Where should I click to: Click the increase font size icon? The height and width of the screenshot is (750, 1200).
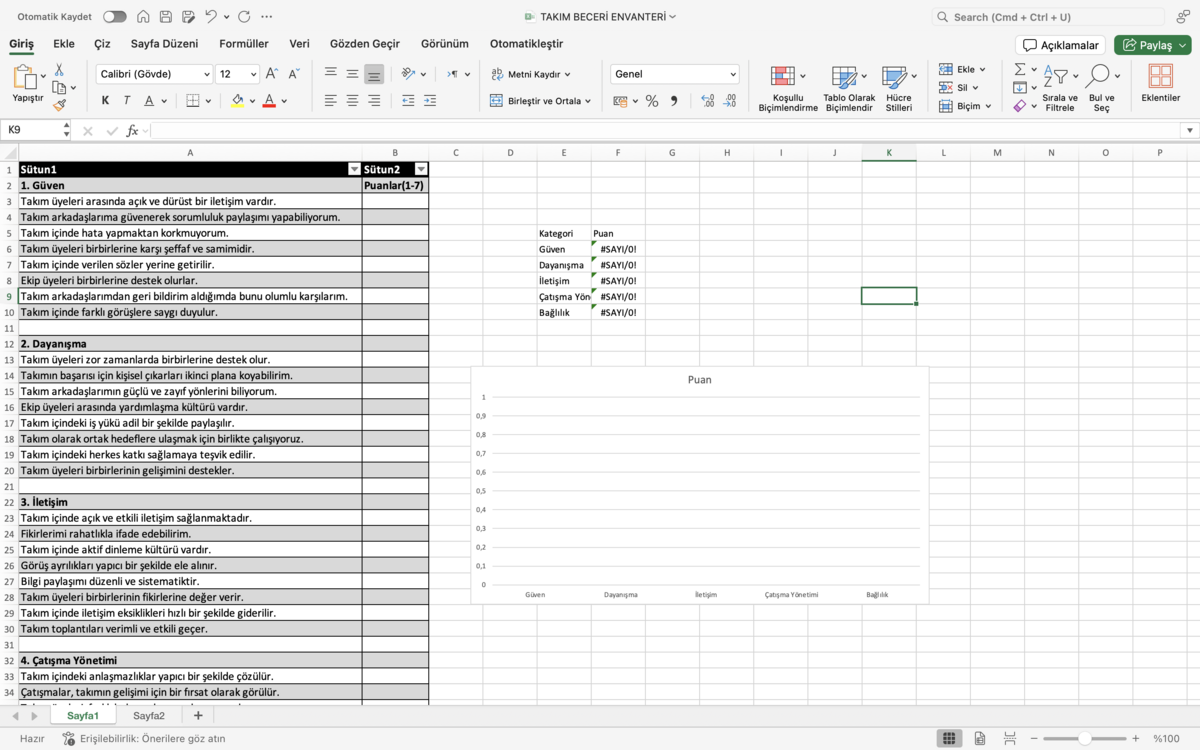[273, 74]
